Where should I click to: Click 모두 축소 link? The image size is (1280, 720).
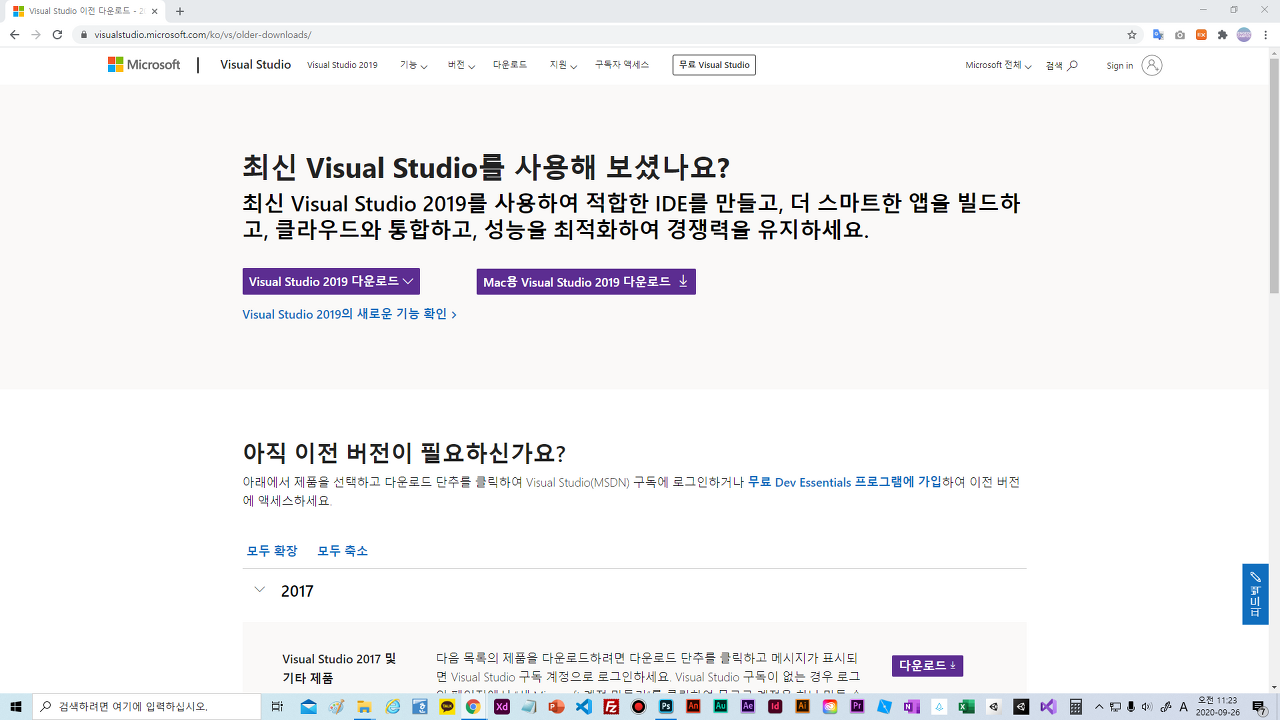[x=342, y=551]
